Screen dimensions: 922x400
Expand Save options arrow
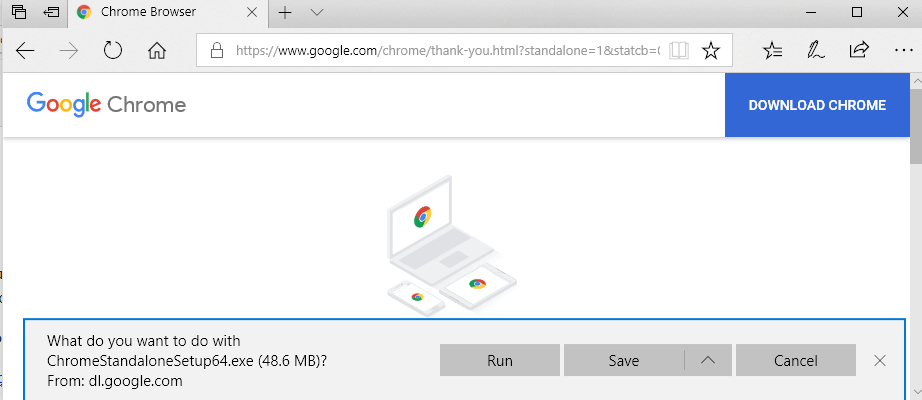pos(709,361)
